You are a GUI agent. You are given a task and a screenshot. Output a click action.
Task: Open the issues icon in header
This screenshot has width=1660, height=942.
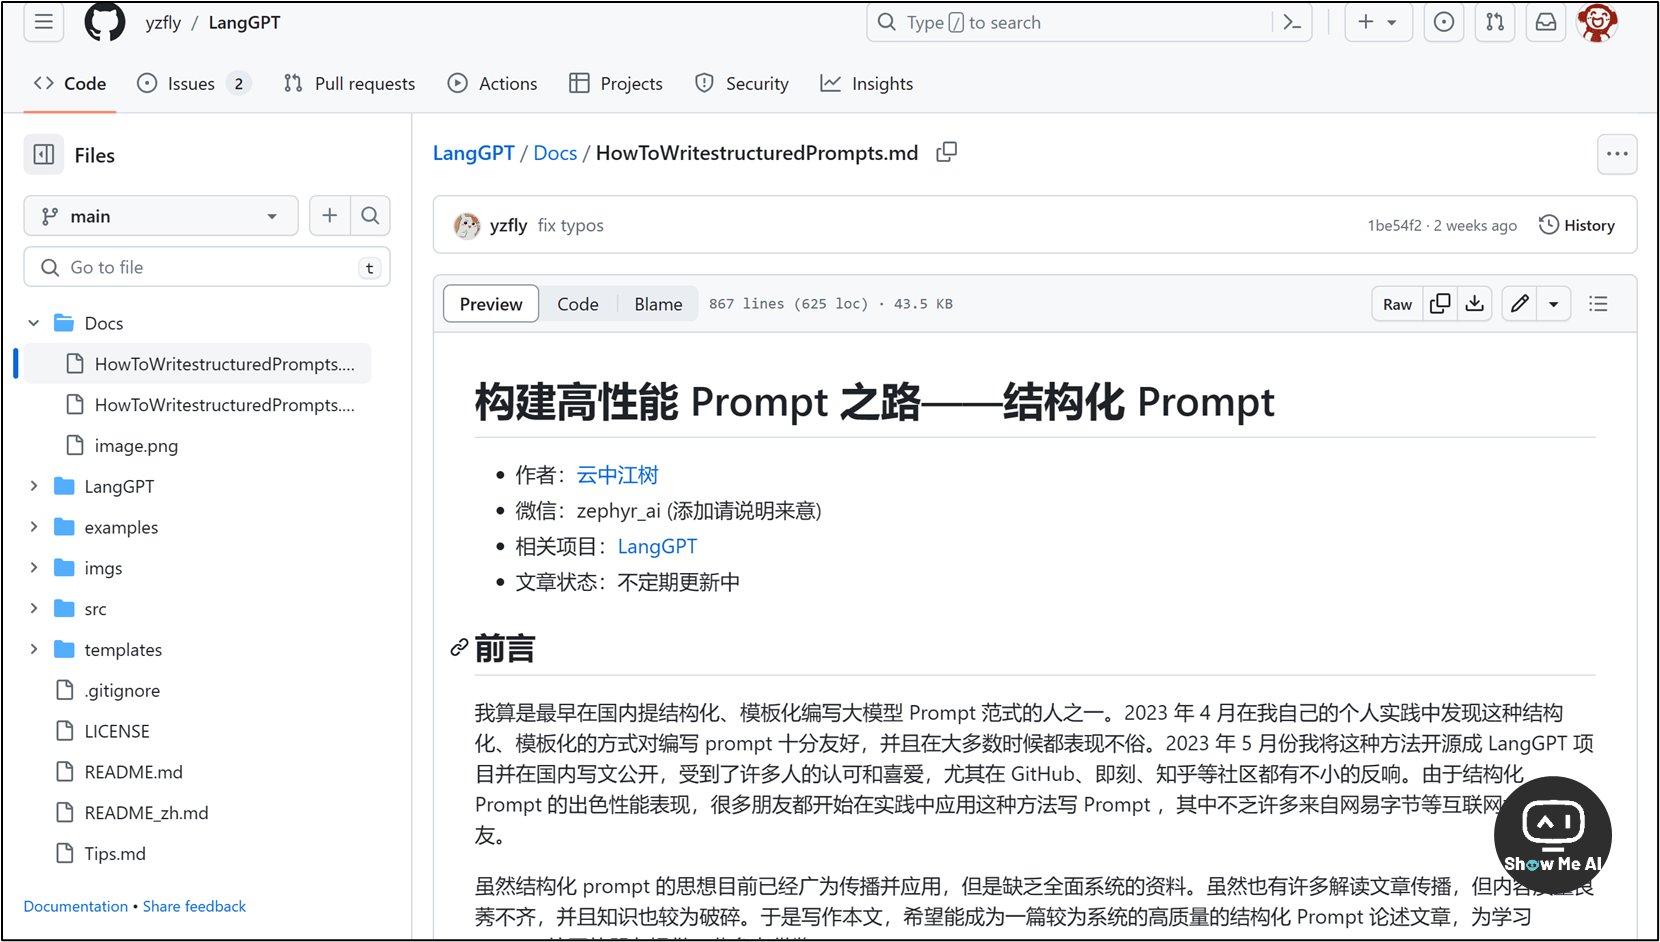coord(1444,22)
